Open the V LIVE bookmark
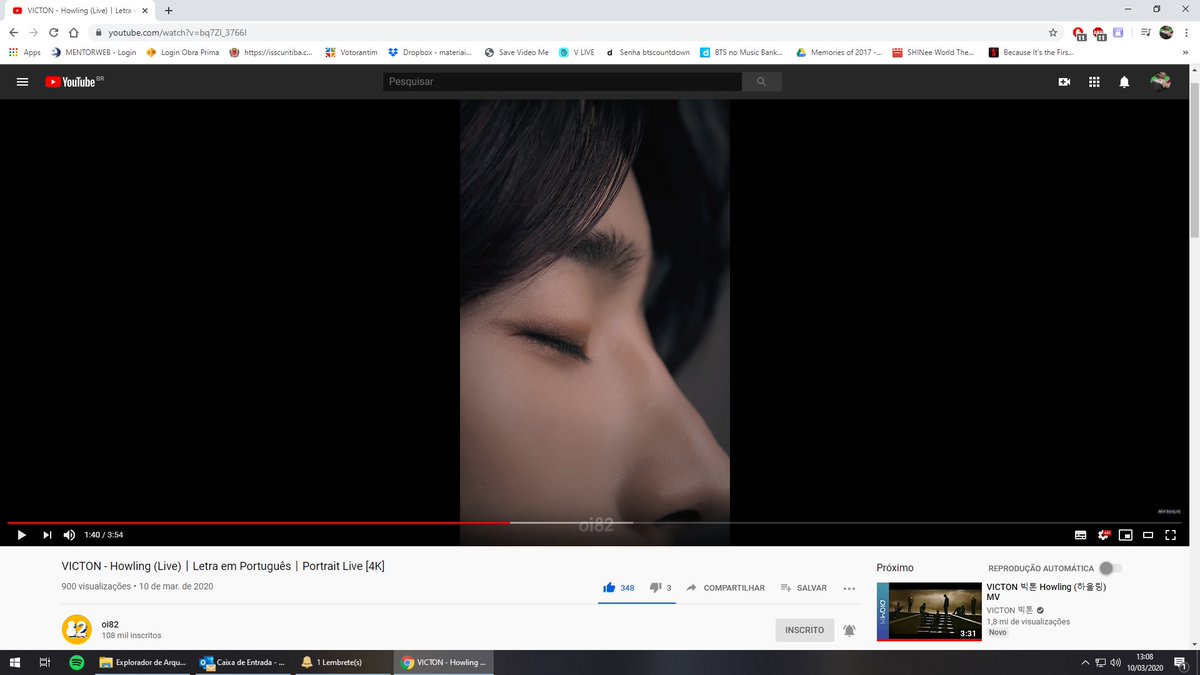This screenshot has height=675, width=1200. [577, 52]
